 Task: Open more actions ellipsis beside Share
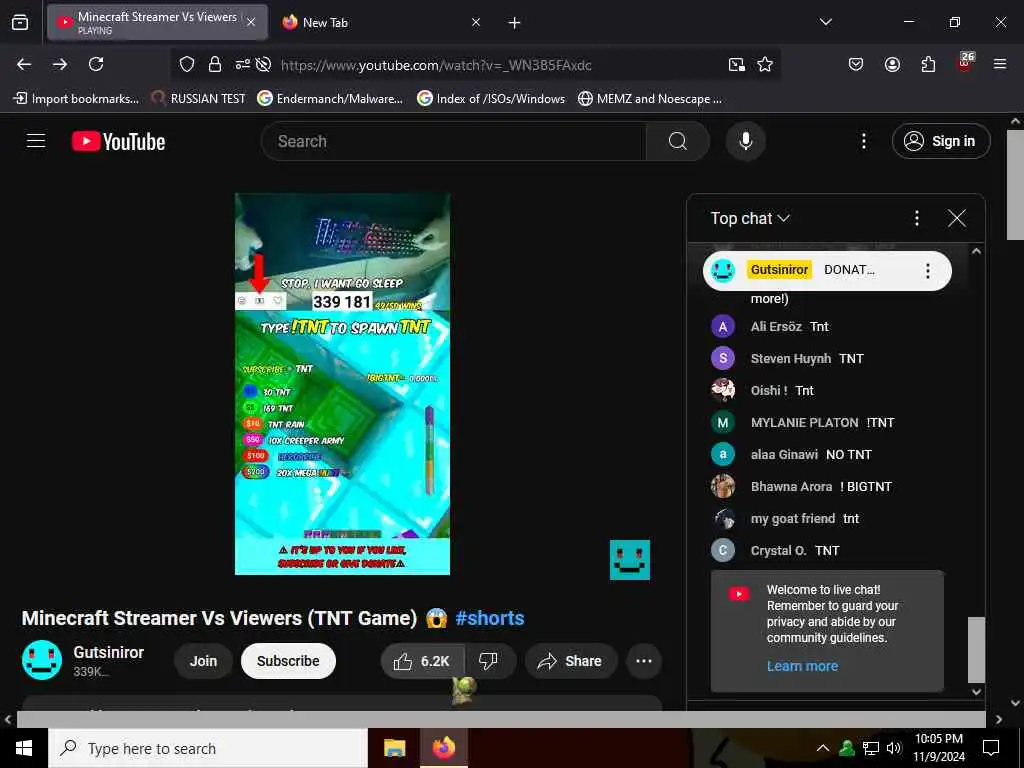point(644,661)
